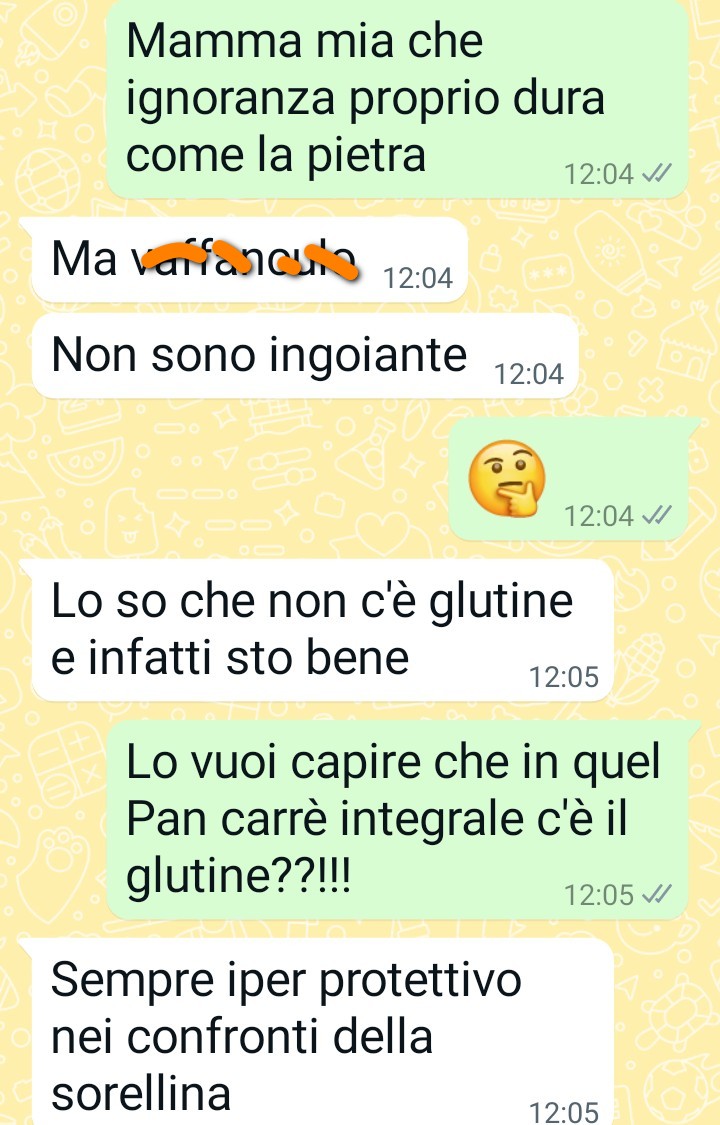
Task: Tap double checkmarks on the emoji message
Action: [x=655, y=515]
